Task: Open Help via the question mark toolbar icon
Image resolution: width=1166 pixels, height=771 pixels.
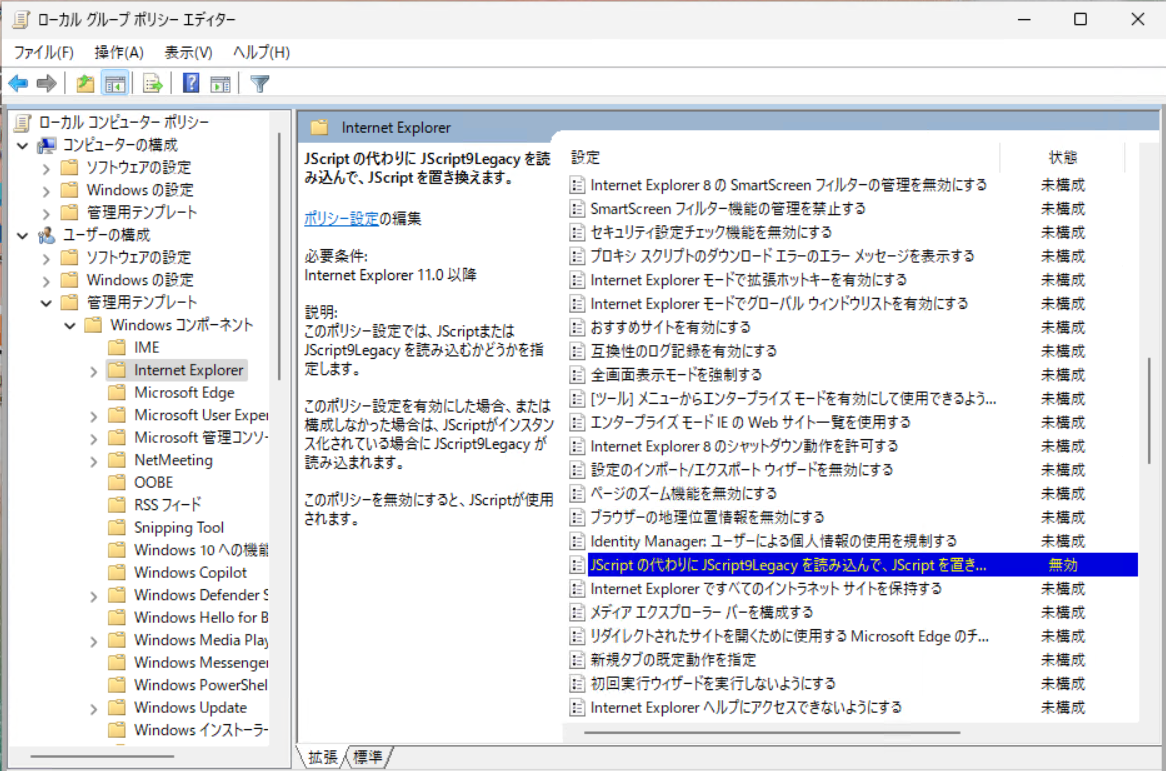Action: pyautogui.click(x=191, y=83)
